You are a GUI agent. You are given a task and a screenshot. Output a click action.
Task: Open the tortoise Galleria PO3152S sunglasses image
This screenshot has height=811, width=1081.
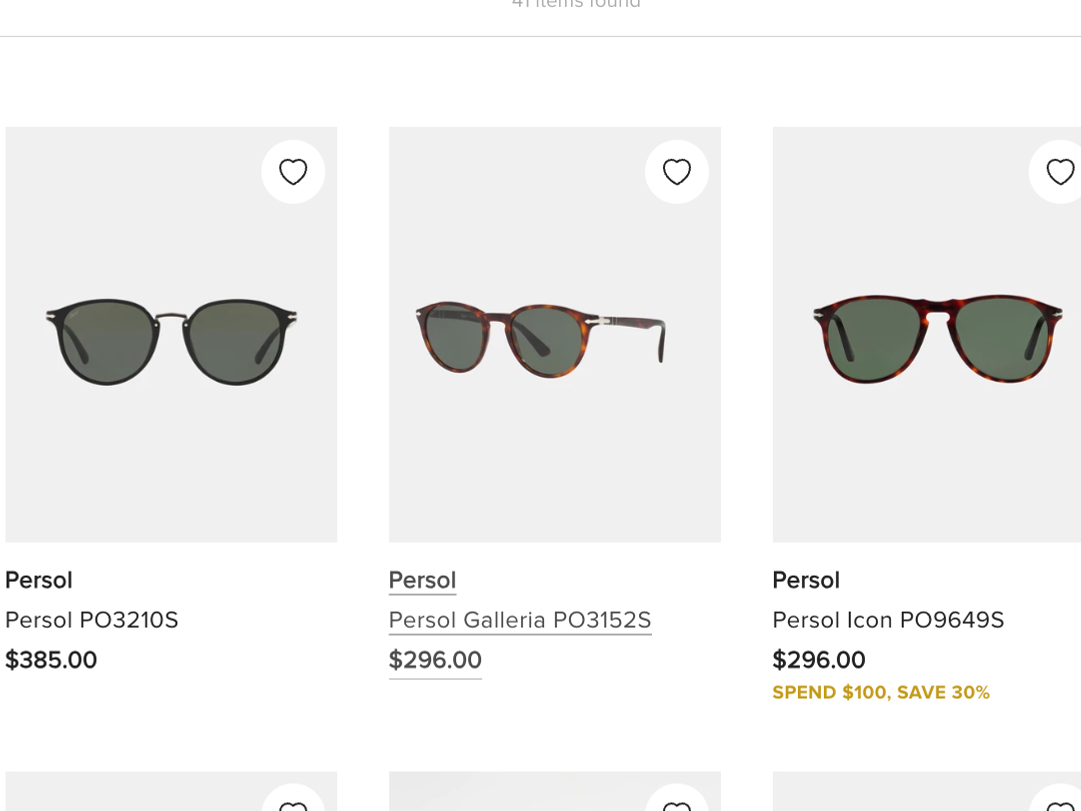555,334
